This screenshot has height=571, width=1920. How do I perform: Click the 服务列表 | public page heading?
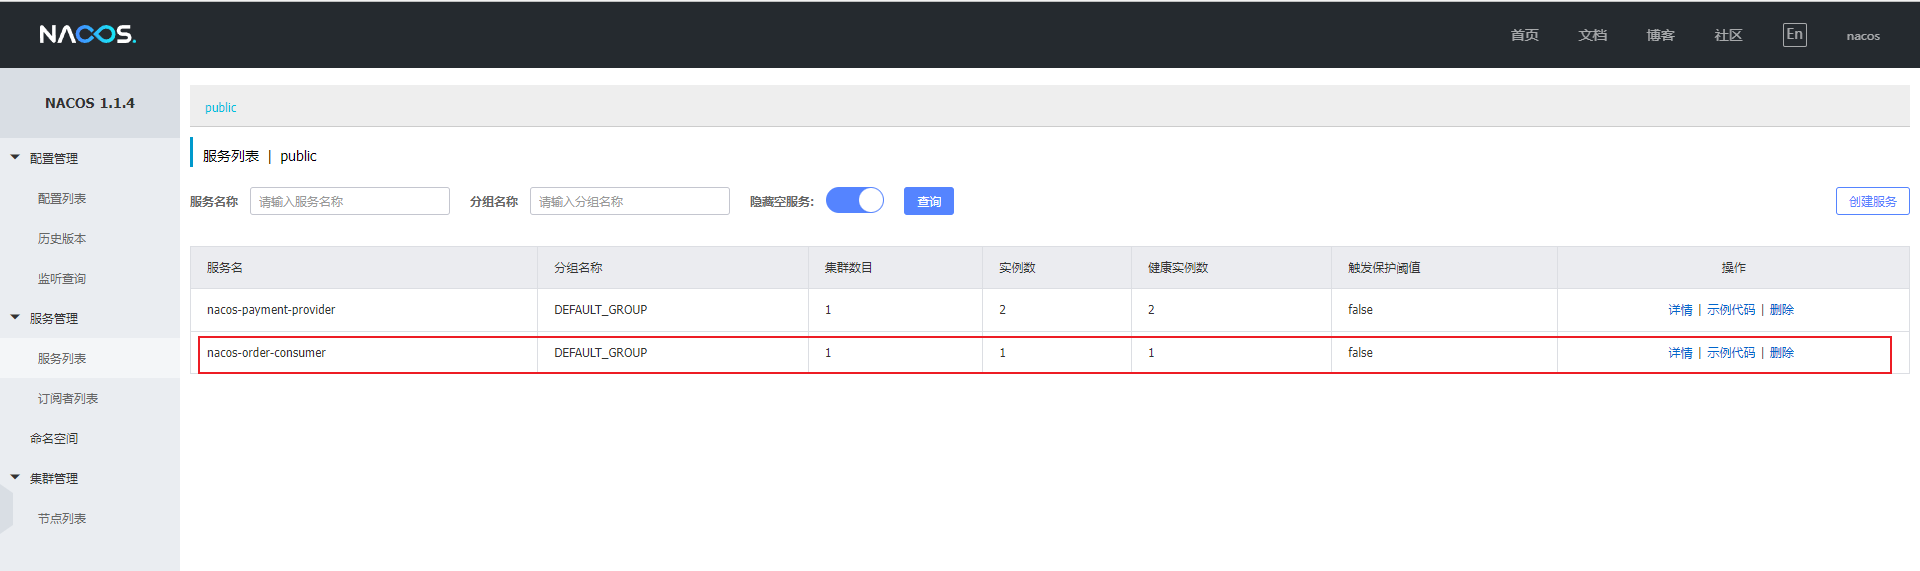[x=260, y=156]
